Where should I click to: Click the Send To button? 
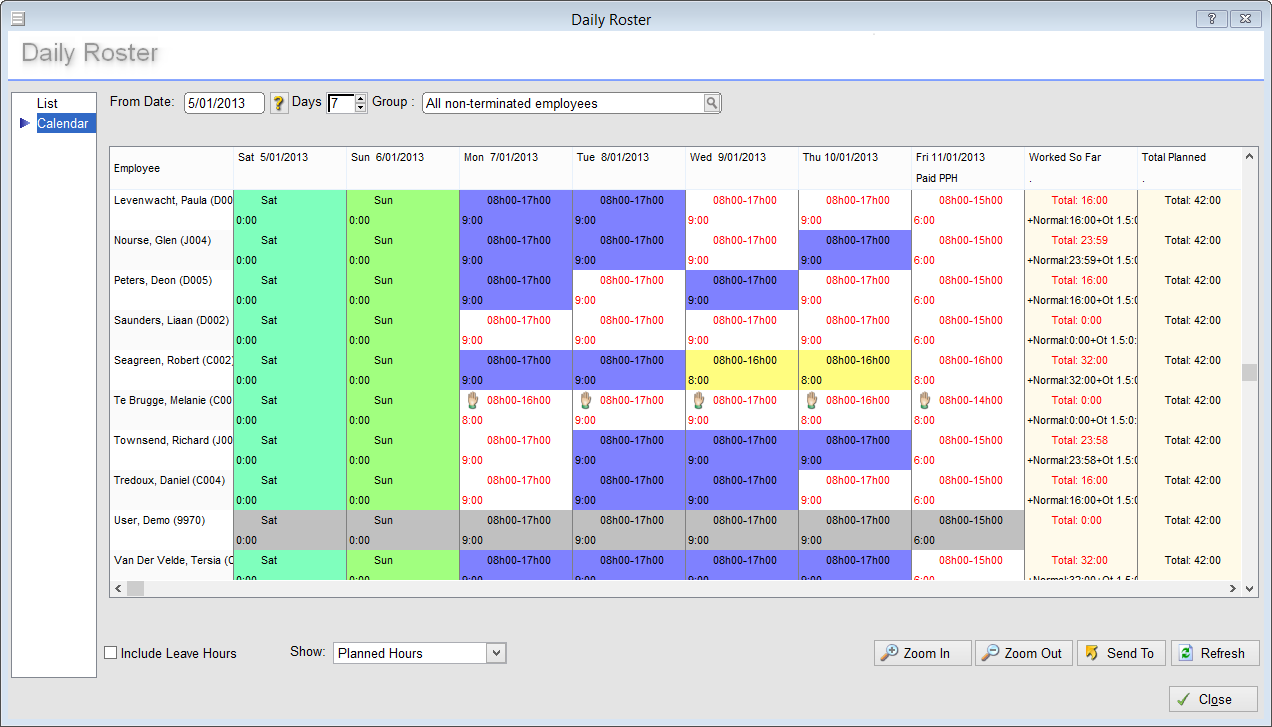tap(1120, 653)
